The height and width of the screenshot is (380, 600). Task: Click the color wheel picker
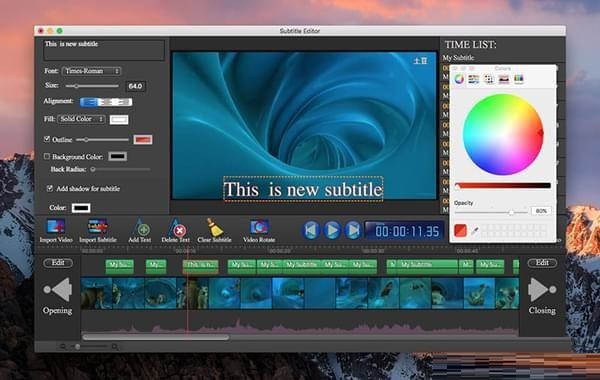503,134
